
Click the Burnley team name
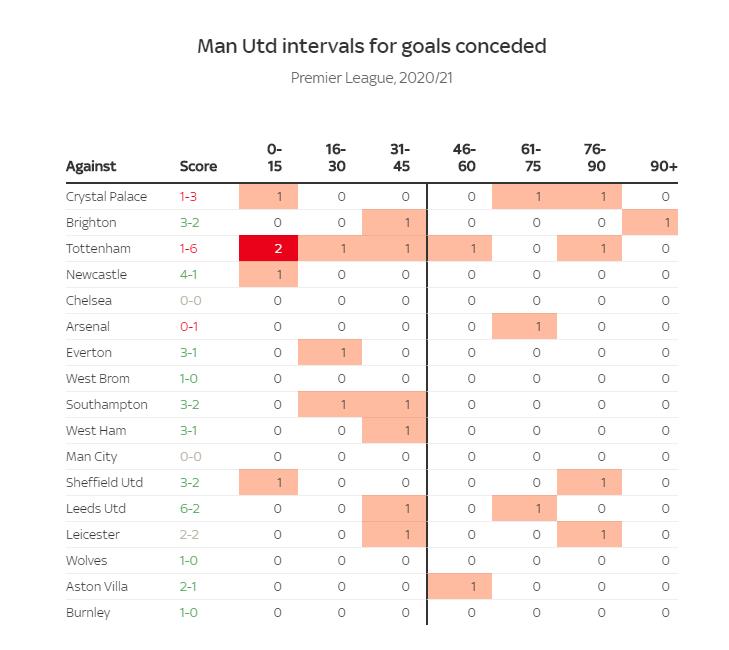(x=88, y=612)
